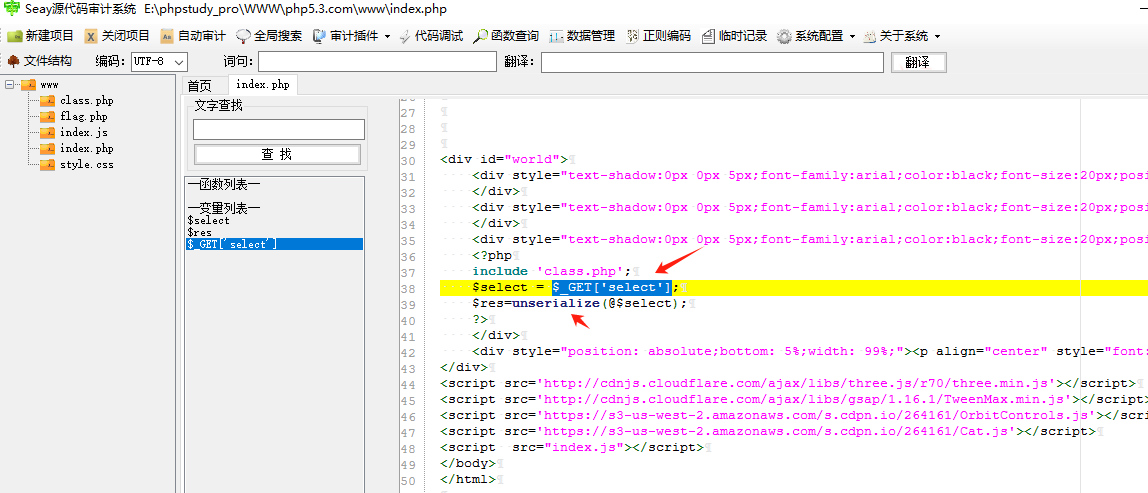
Task: Click the 查找 button
Action: (x=277, y=154)
